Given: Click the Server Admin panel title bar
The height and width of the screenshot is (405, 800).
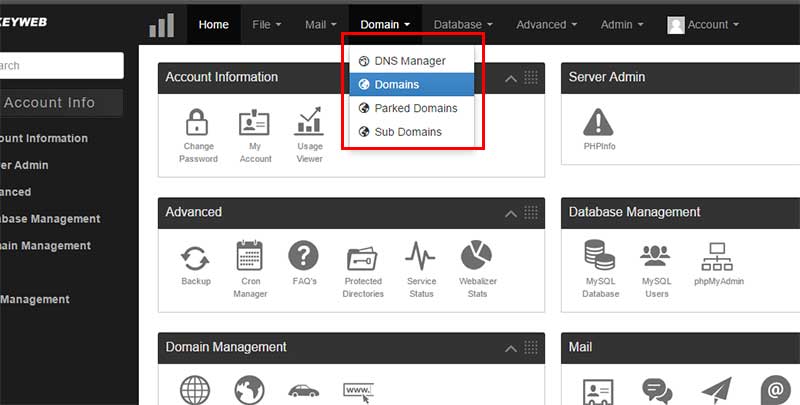Looking at the screenshot, I should (680, 78).
